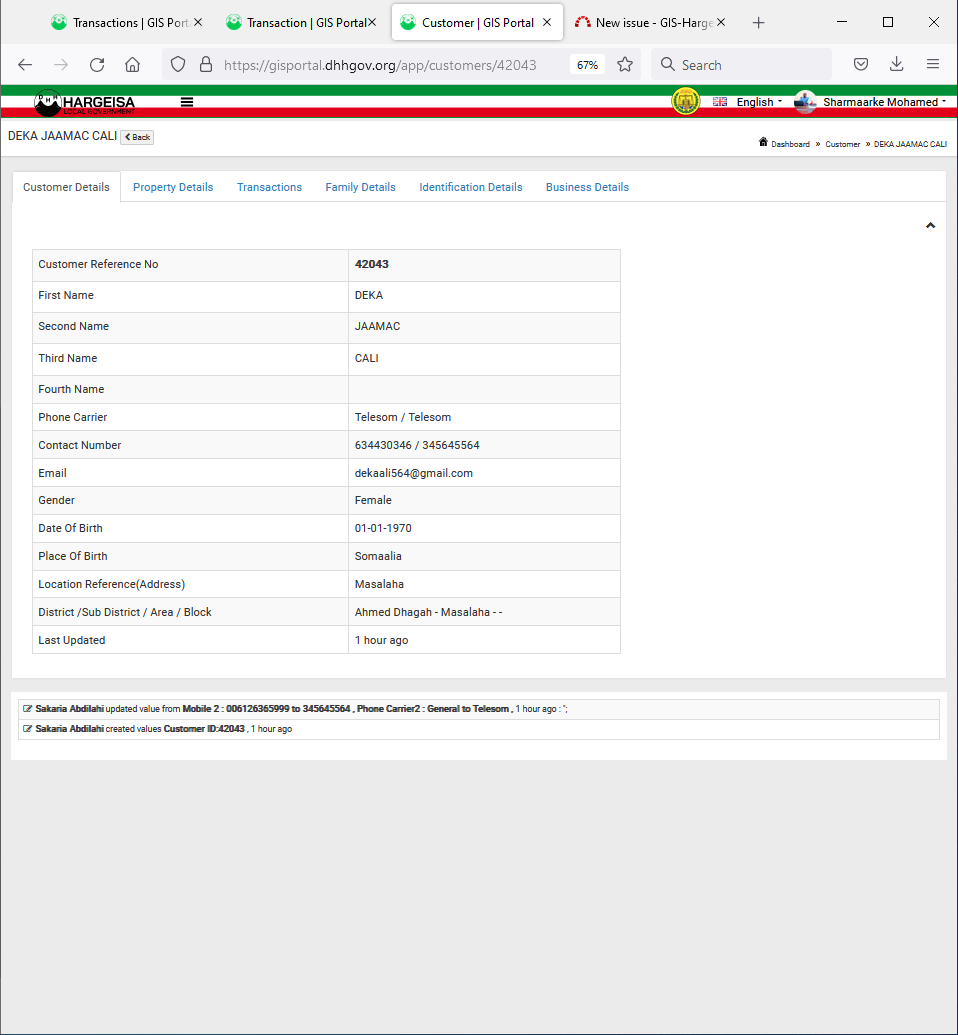Click the yellow government emblem icon
This screenshot has height=1035, width=958.
(x=685, y=102)
